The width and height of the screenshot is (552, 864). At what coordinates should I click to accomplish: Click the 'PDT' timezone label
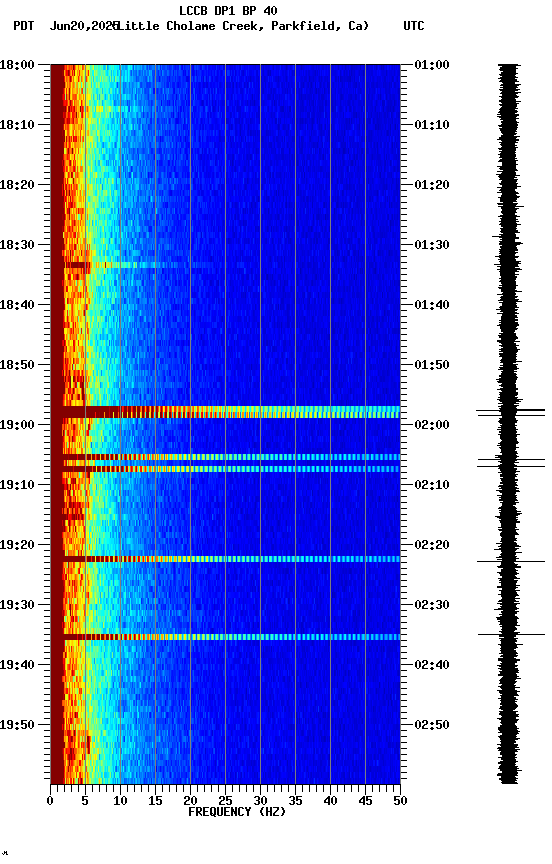(24, 26)
